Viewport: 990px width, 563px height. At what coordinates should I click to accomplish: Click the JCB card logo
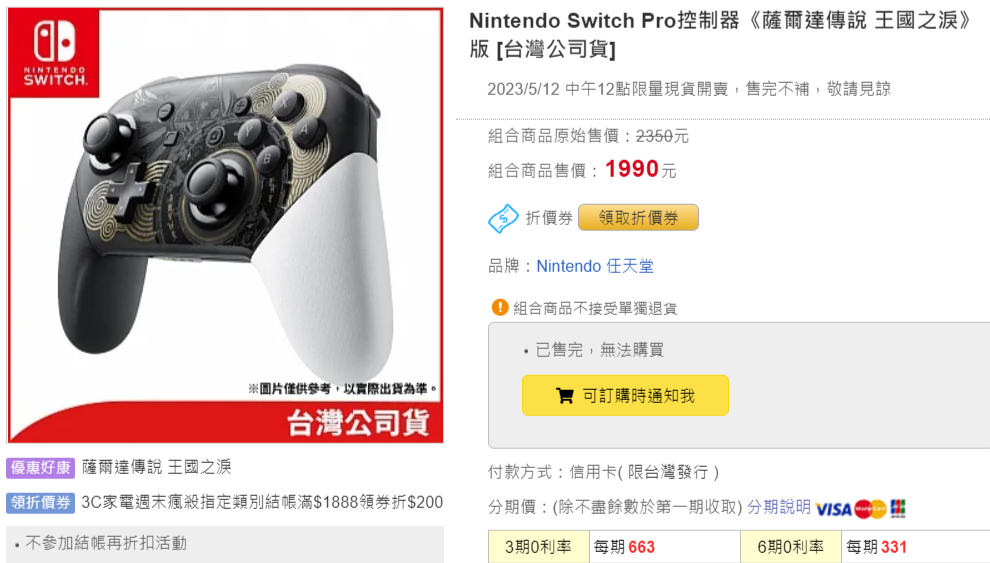898,508
